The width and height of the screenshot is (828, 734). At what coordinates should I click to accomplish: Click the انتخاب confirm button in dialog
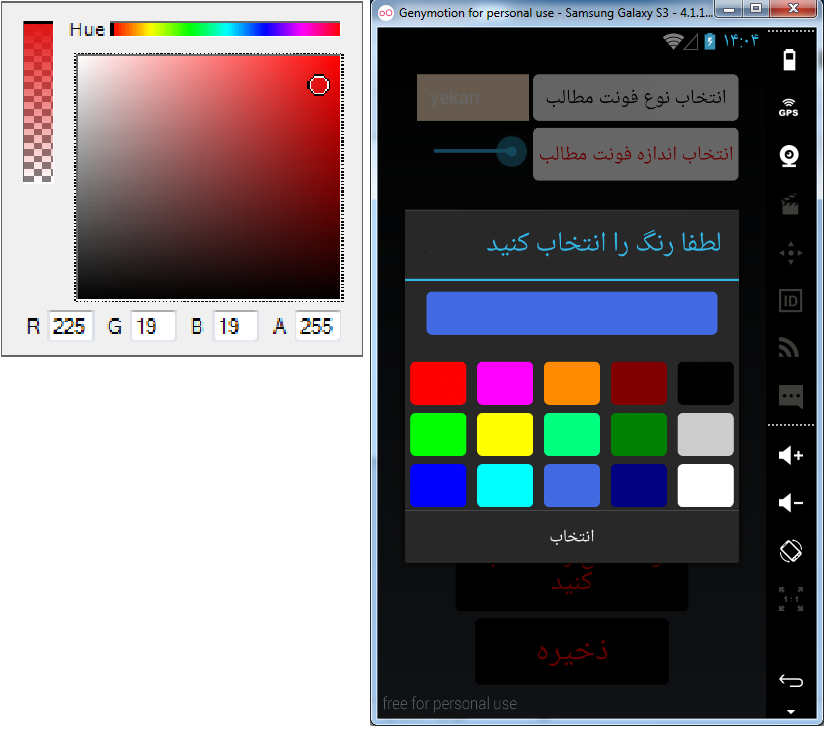coord(571,537)
